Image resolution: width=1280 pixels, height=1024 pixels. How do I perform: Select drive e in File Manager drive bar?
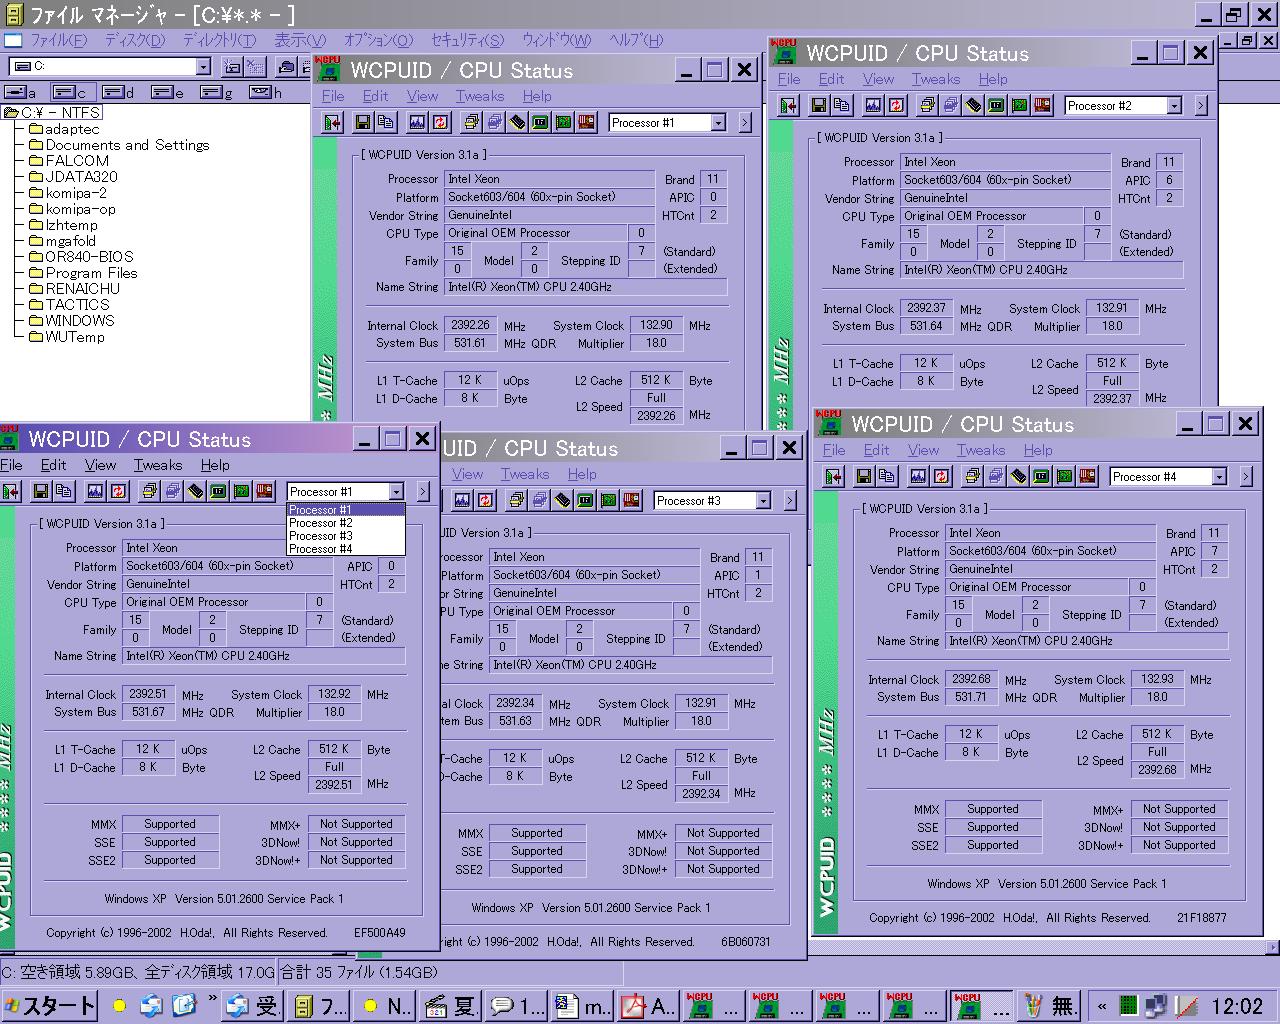point(167,92)
